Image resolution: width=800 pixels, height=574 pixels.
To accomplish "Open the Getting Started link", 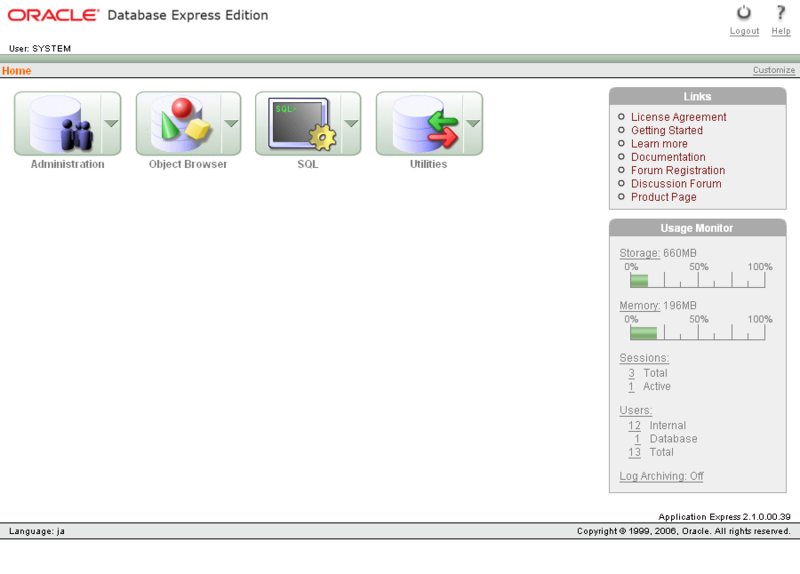I will (666, 131).
